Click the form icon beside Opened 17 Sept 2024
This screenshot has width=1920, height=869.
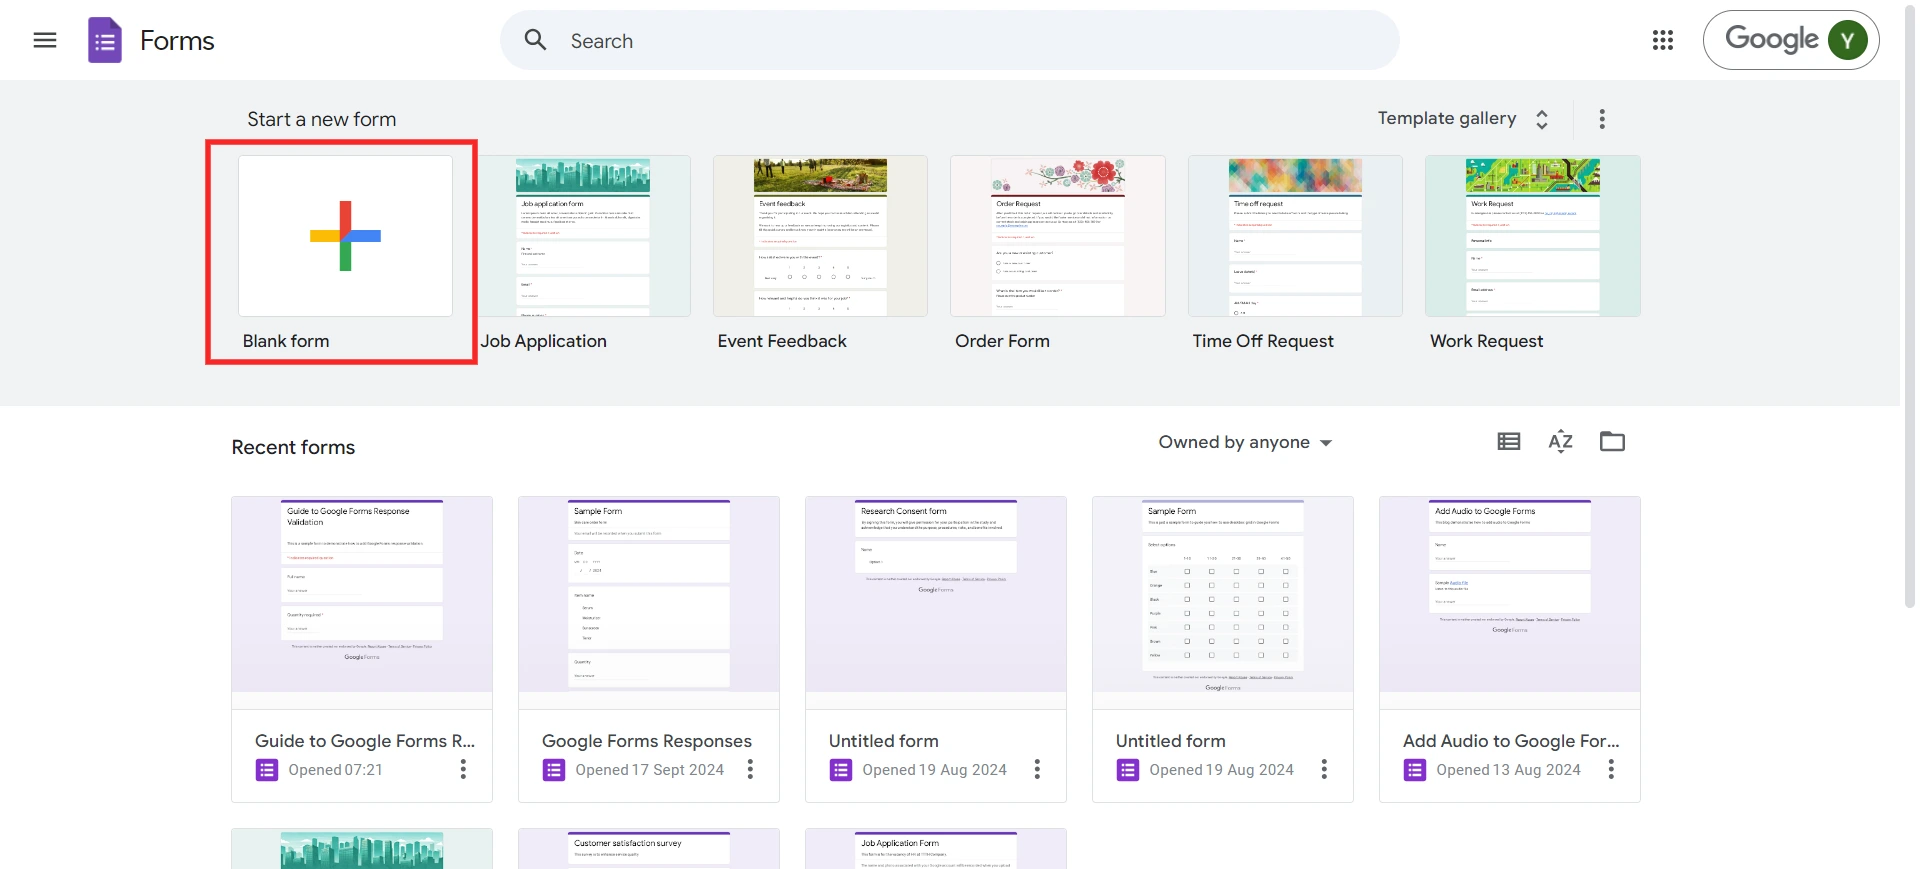coord(554,770)
